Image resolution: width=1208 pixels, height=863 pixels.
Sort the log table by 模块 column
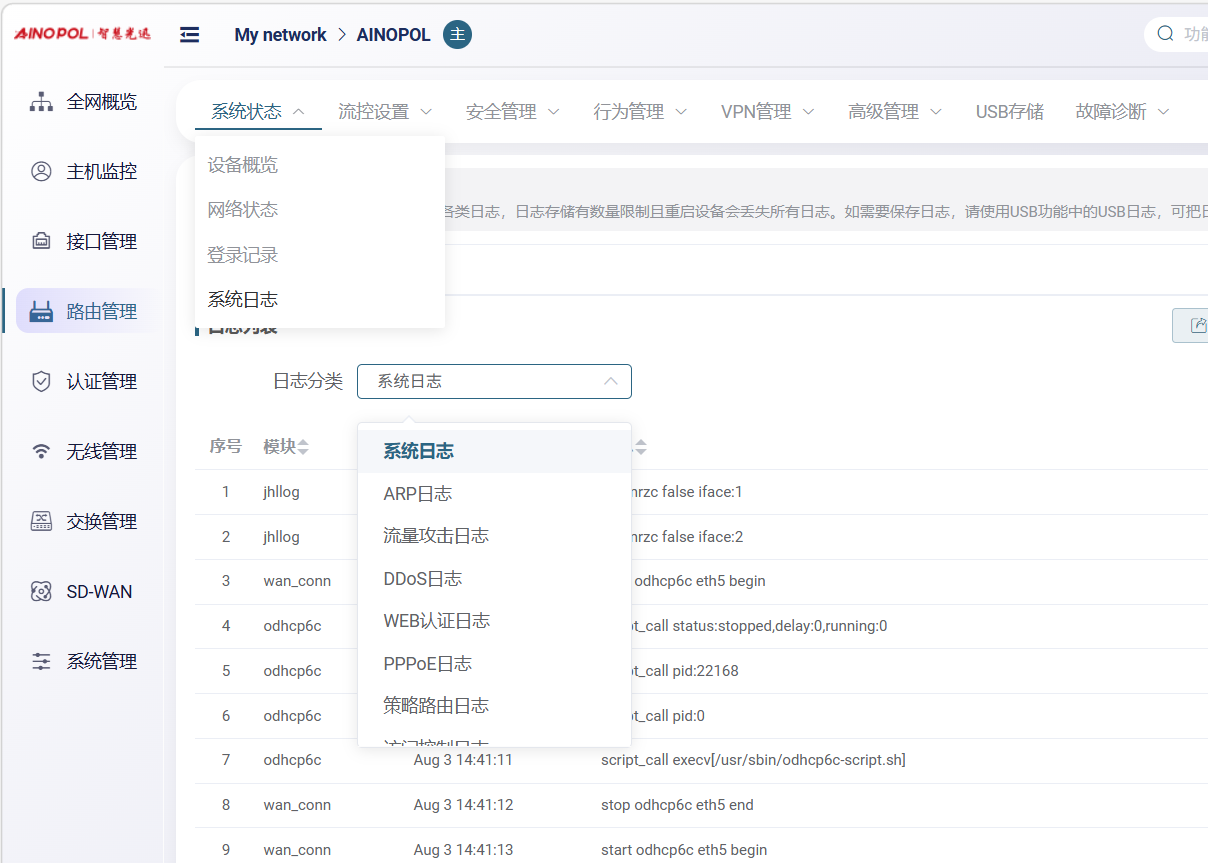[302, 447]
